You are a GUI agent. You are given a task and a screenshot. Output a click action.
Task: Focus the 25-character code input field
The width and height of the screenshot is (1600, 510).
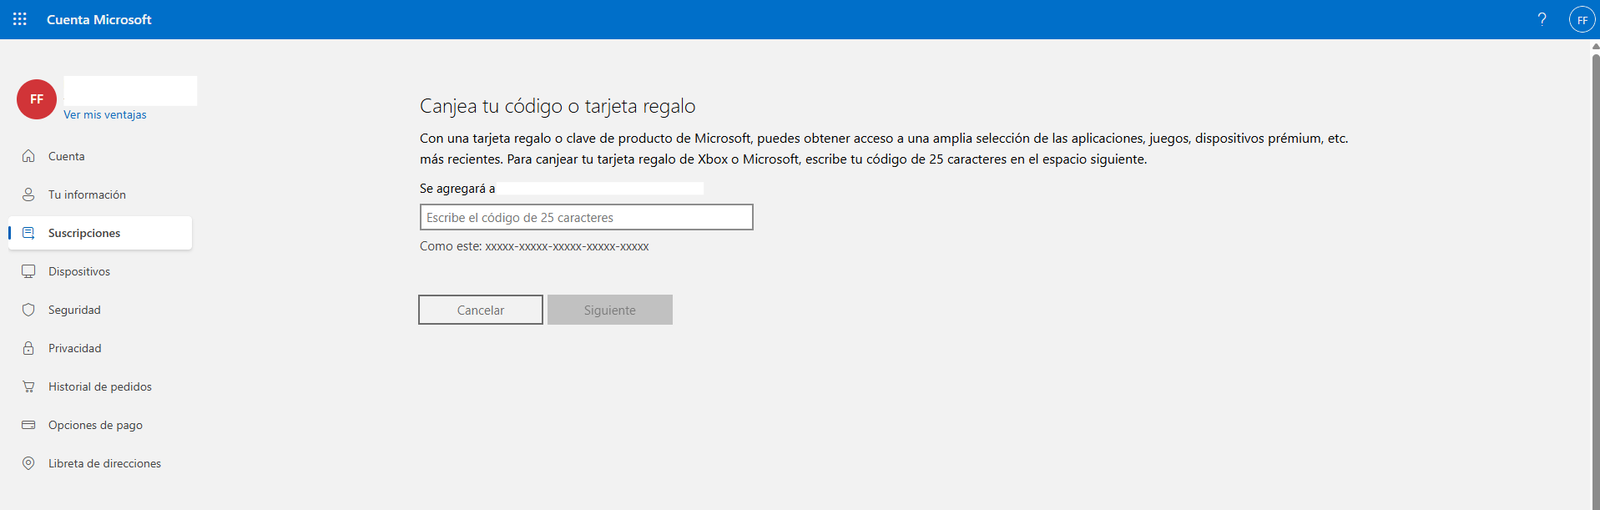click(586, 217)
